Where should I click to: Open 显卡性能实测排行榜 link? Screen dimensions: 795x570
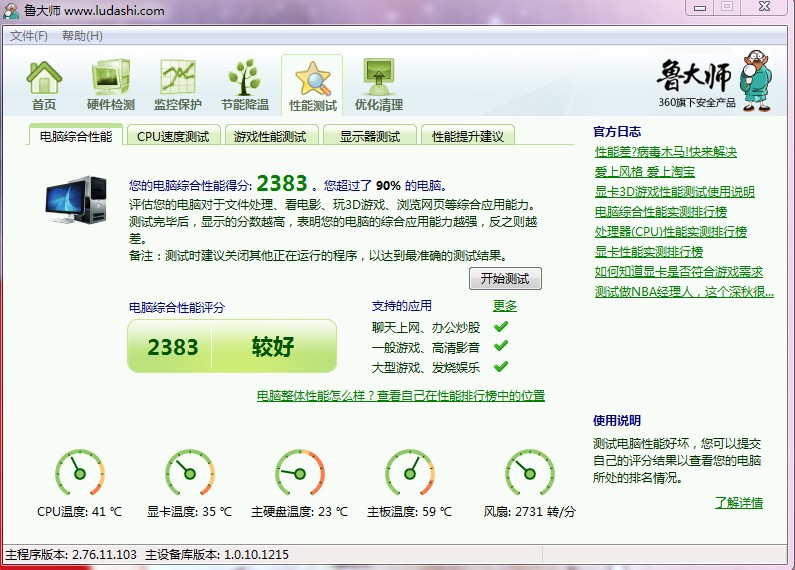pos(648,252)
